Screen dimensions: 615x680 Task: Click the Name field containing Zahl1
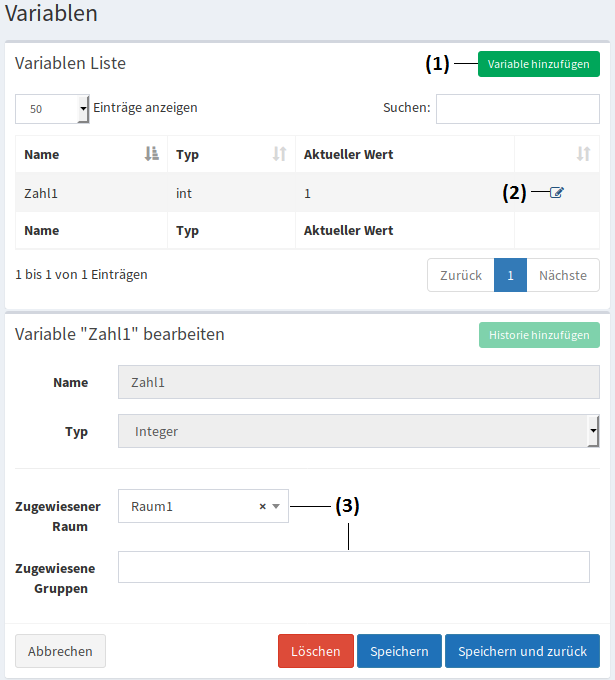[x=358, y=382]
